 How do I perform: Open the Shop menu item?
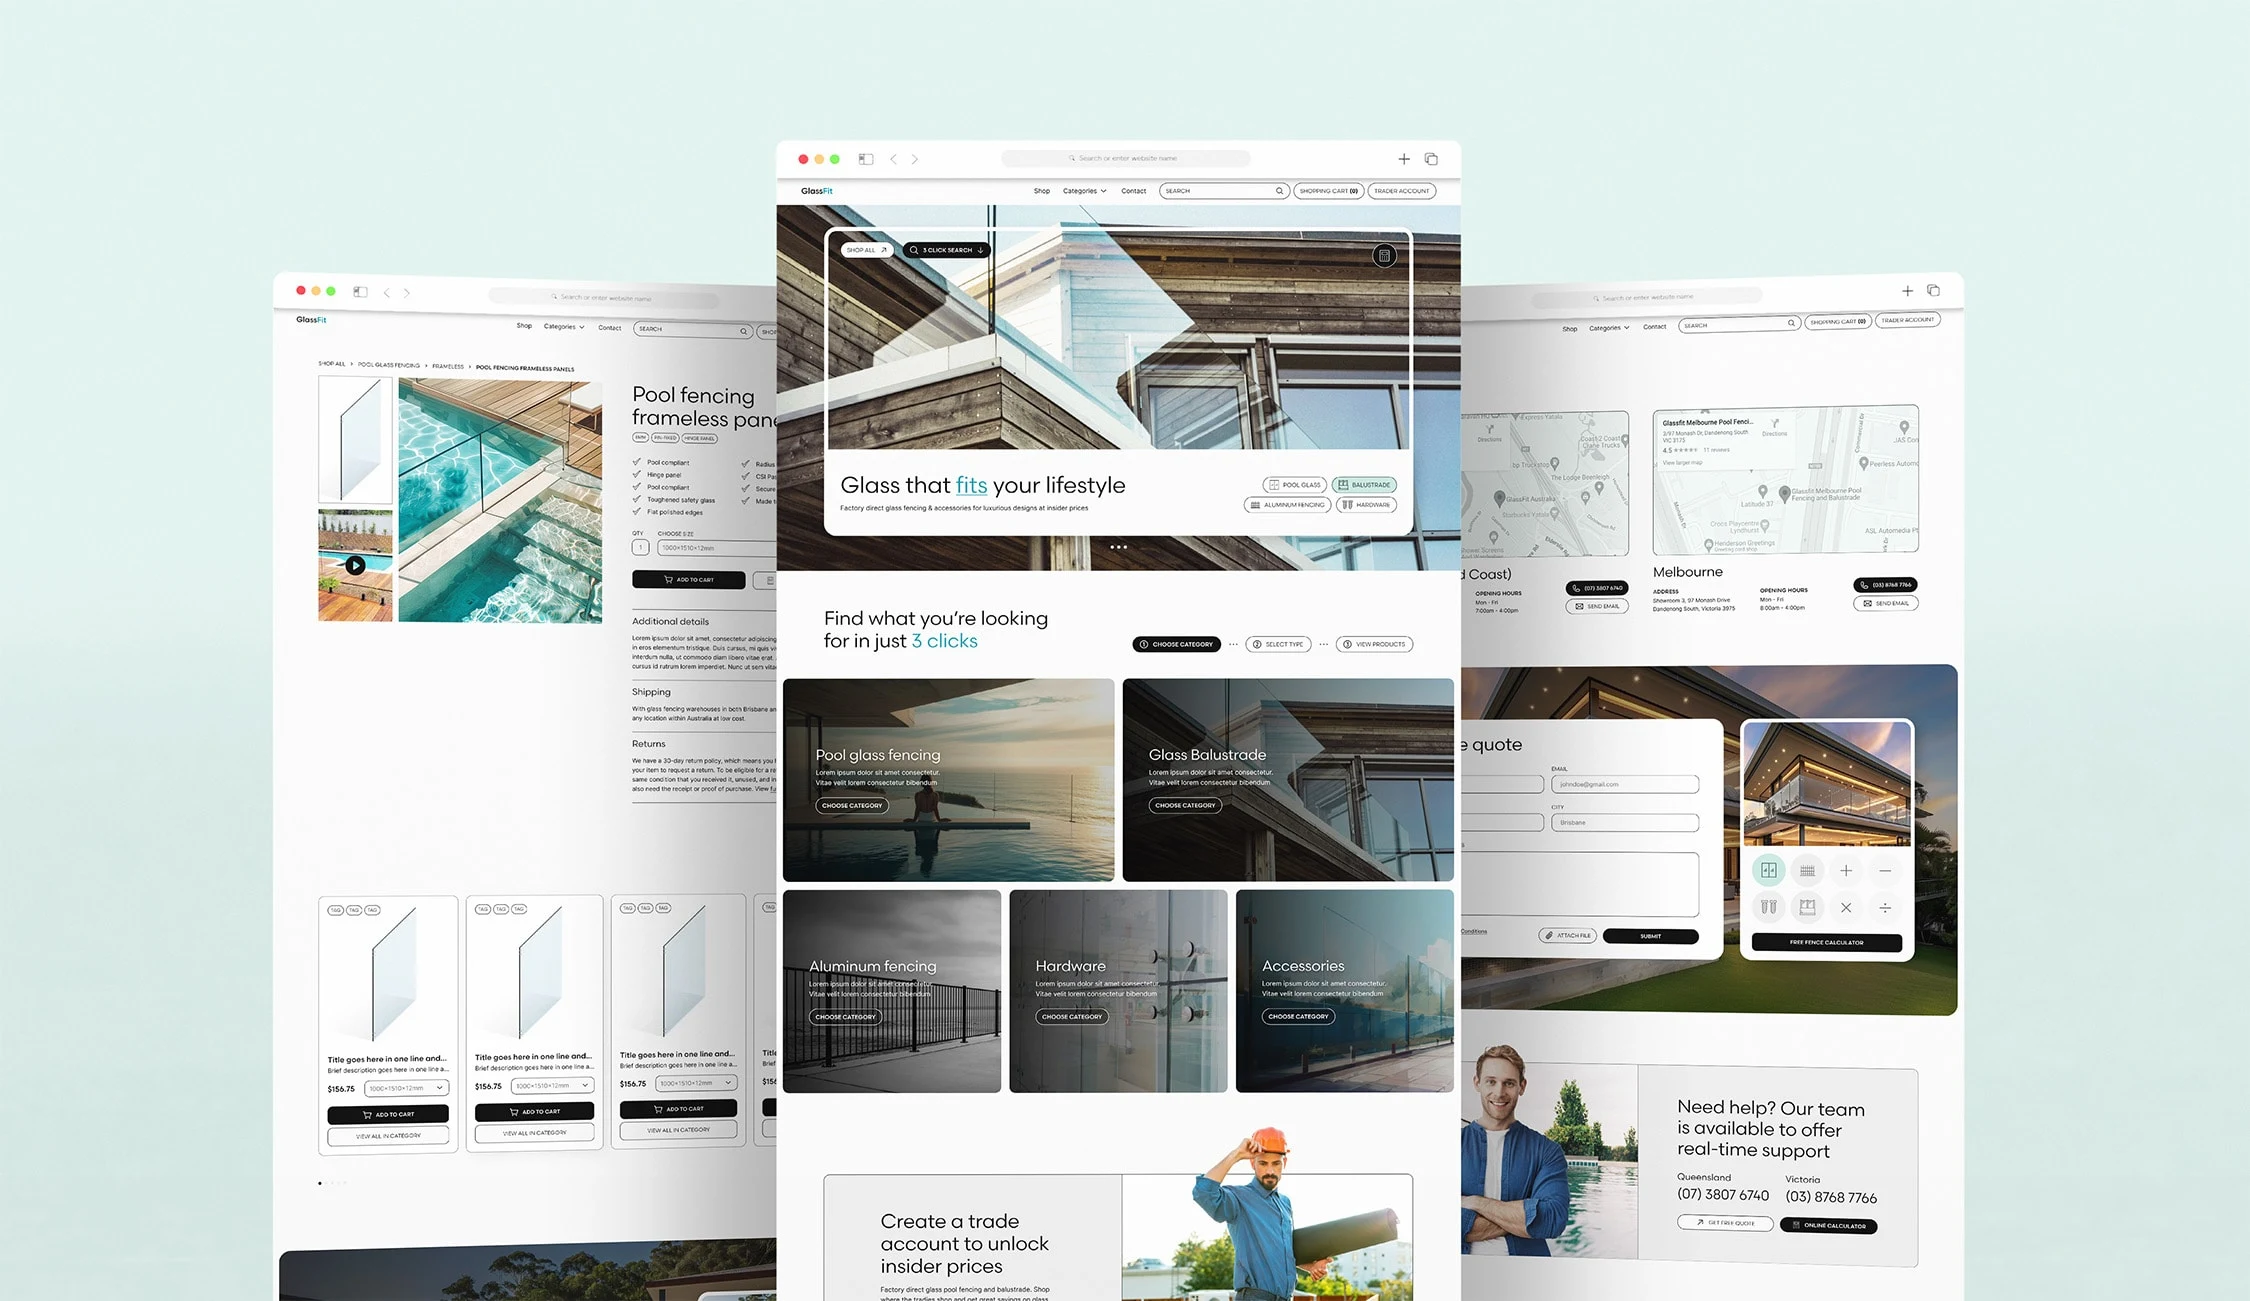(1041, 191)
